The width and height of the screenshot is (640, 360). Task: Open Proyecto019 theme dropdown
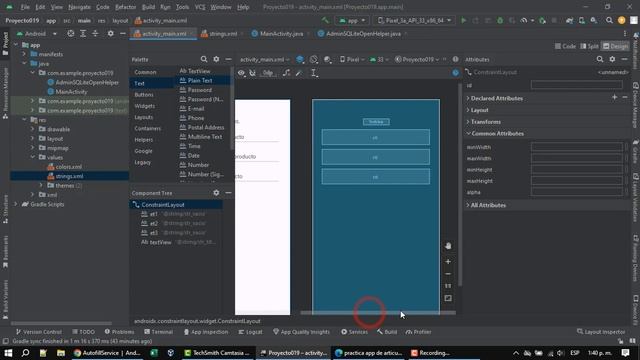pyautogui.click(x=418, y=59)
